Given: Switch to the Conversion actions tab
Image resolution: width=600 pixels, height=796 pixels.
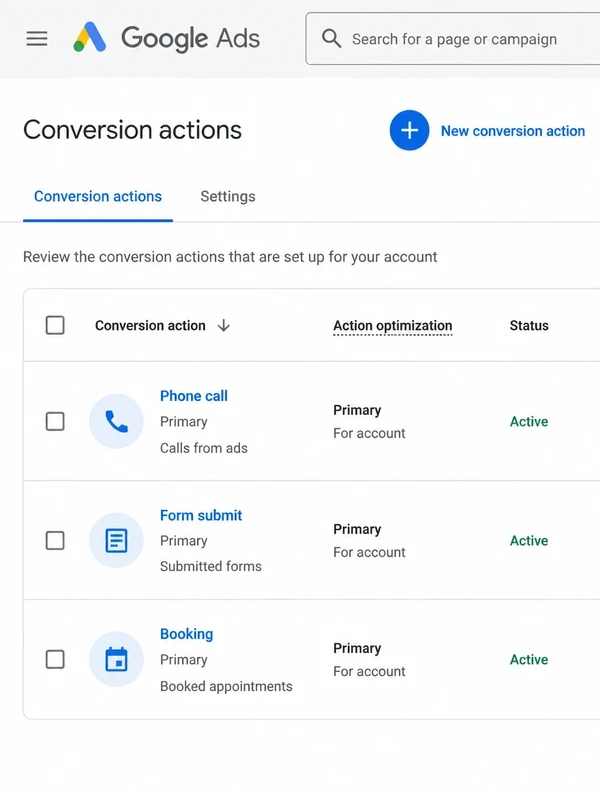Looking at the screenshot, I should 98,196.
